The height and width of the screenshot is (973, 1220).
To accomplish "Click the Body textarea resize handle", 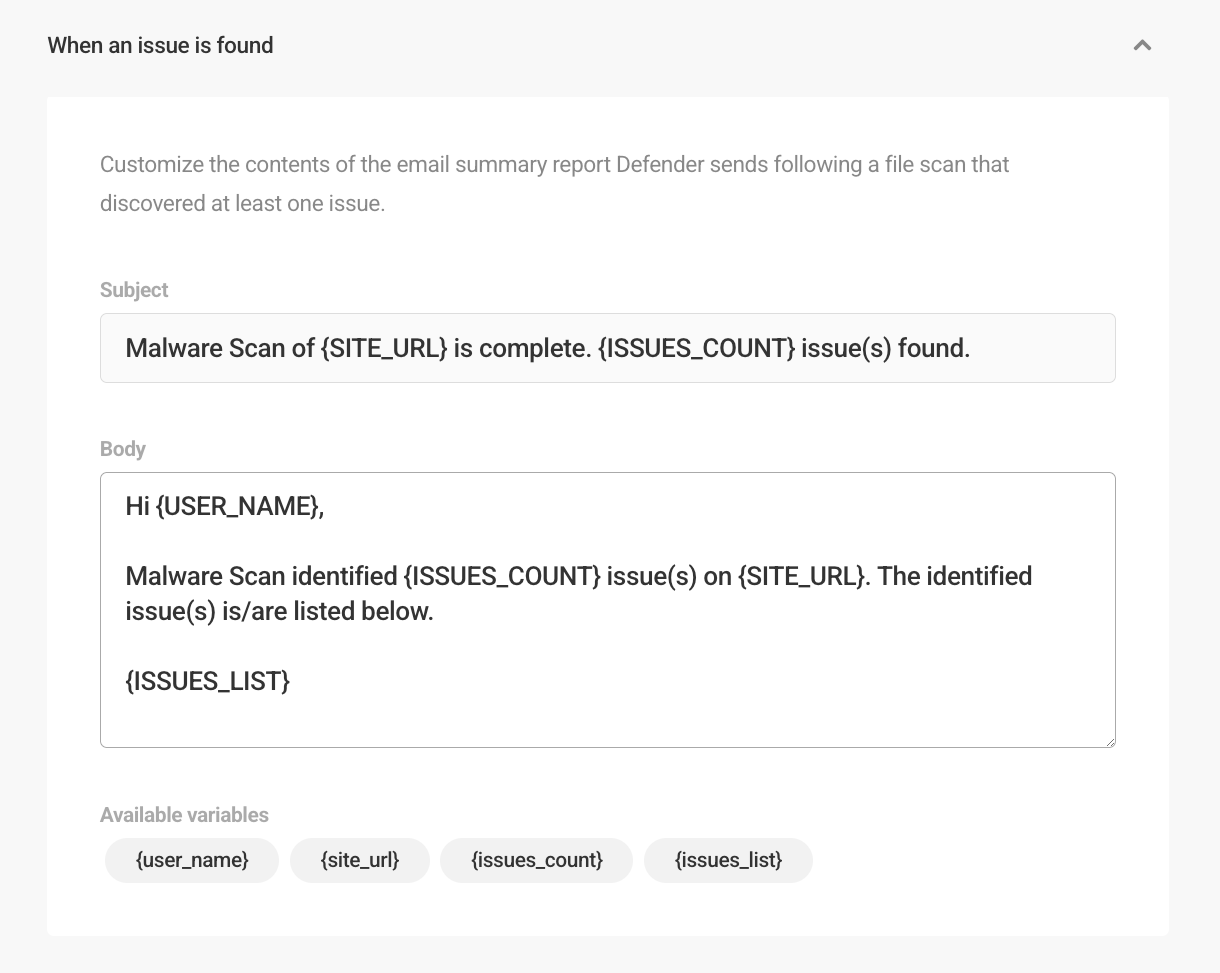I will point(1110,743).
